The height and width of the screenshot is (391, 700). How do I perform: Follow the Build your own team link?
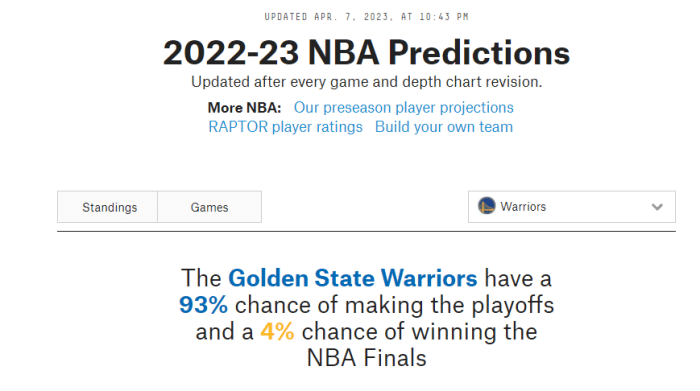tap(444, 127)
